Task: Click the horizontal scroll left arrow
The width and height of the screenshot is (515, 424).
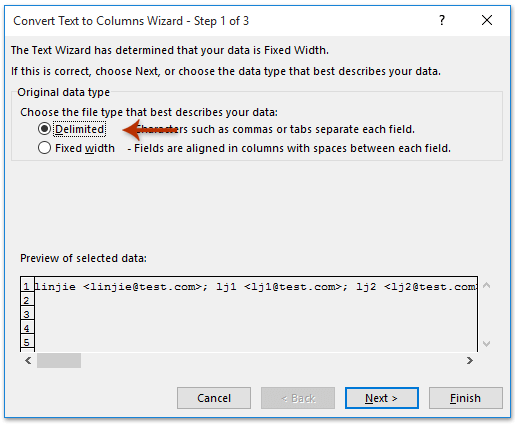Action: (28, 360)
